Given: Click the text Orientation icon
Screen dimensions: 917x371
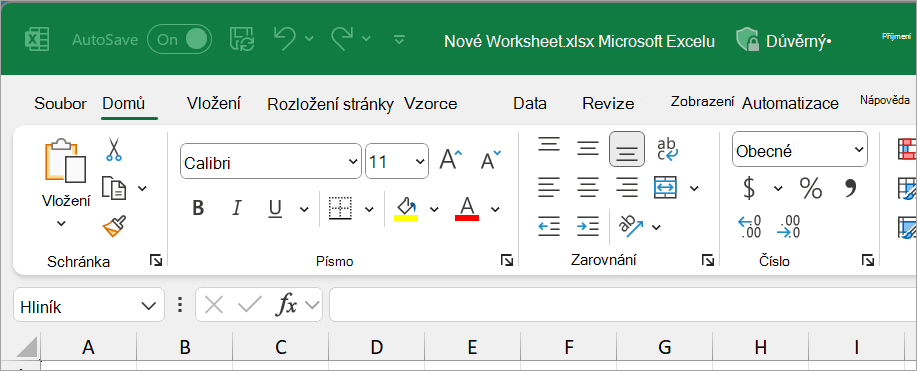Looking at the screenshot, I should click(x=631, y=226).
